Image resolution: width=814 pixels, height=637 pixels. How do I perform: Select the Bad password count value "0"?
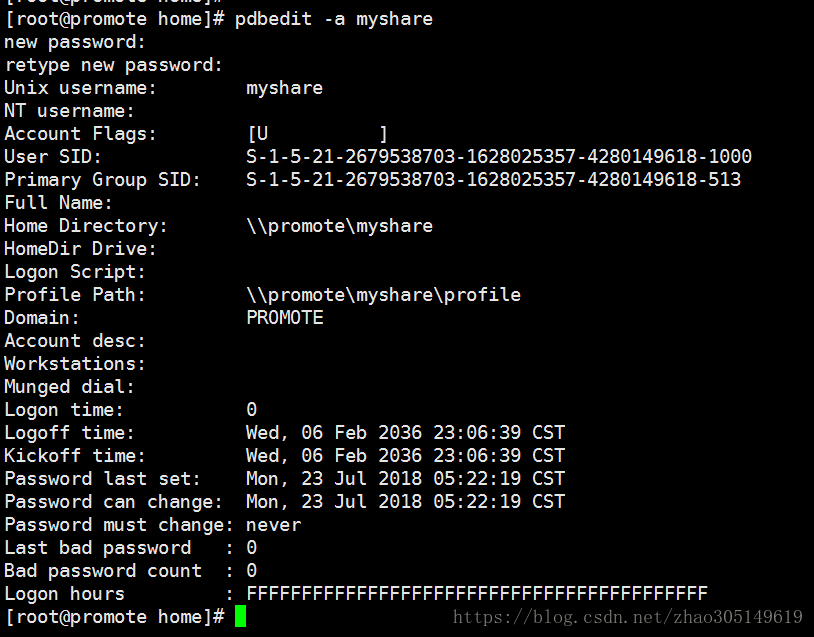click(252, 571)
